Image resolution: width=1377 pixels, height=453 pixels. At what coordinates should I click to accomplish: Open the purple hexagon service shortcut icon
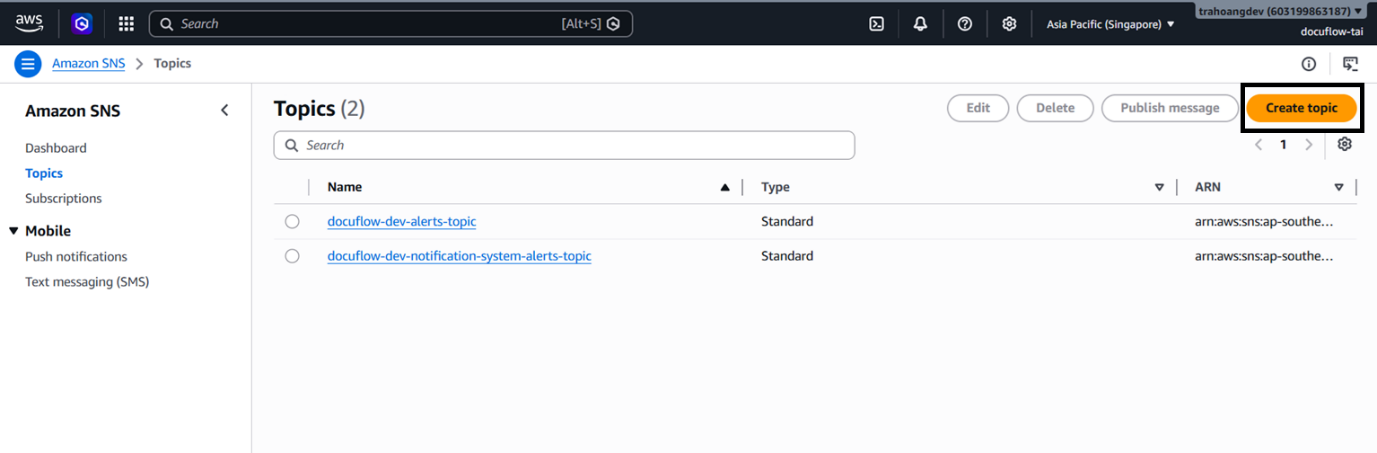pos(83,23)
